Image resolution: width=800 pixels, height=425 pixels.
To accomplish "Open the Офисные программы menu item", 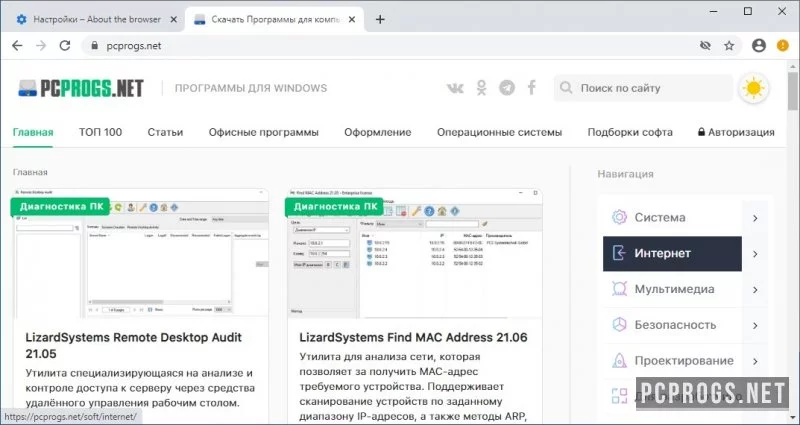I will [264, 132].
